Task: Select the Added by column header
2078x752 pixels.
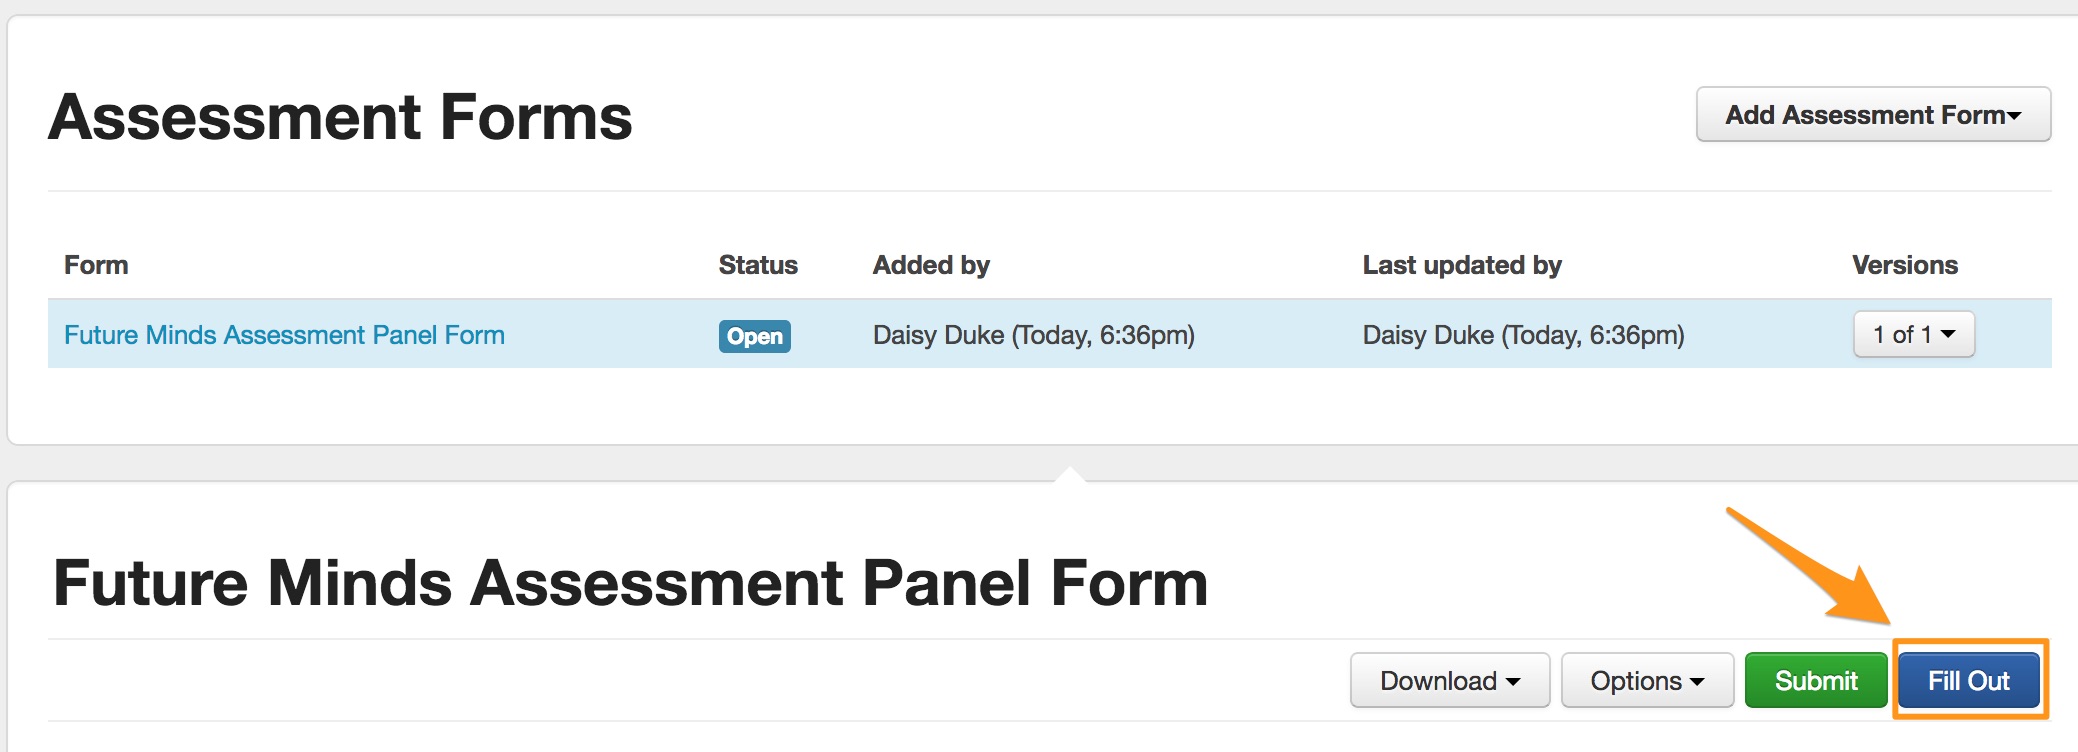Action: tap(931, 265)
